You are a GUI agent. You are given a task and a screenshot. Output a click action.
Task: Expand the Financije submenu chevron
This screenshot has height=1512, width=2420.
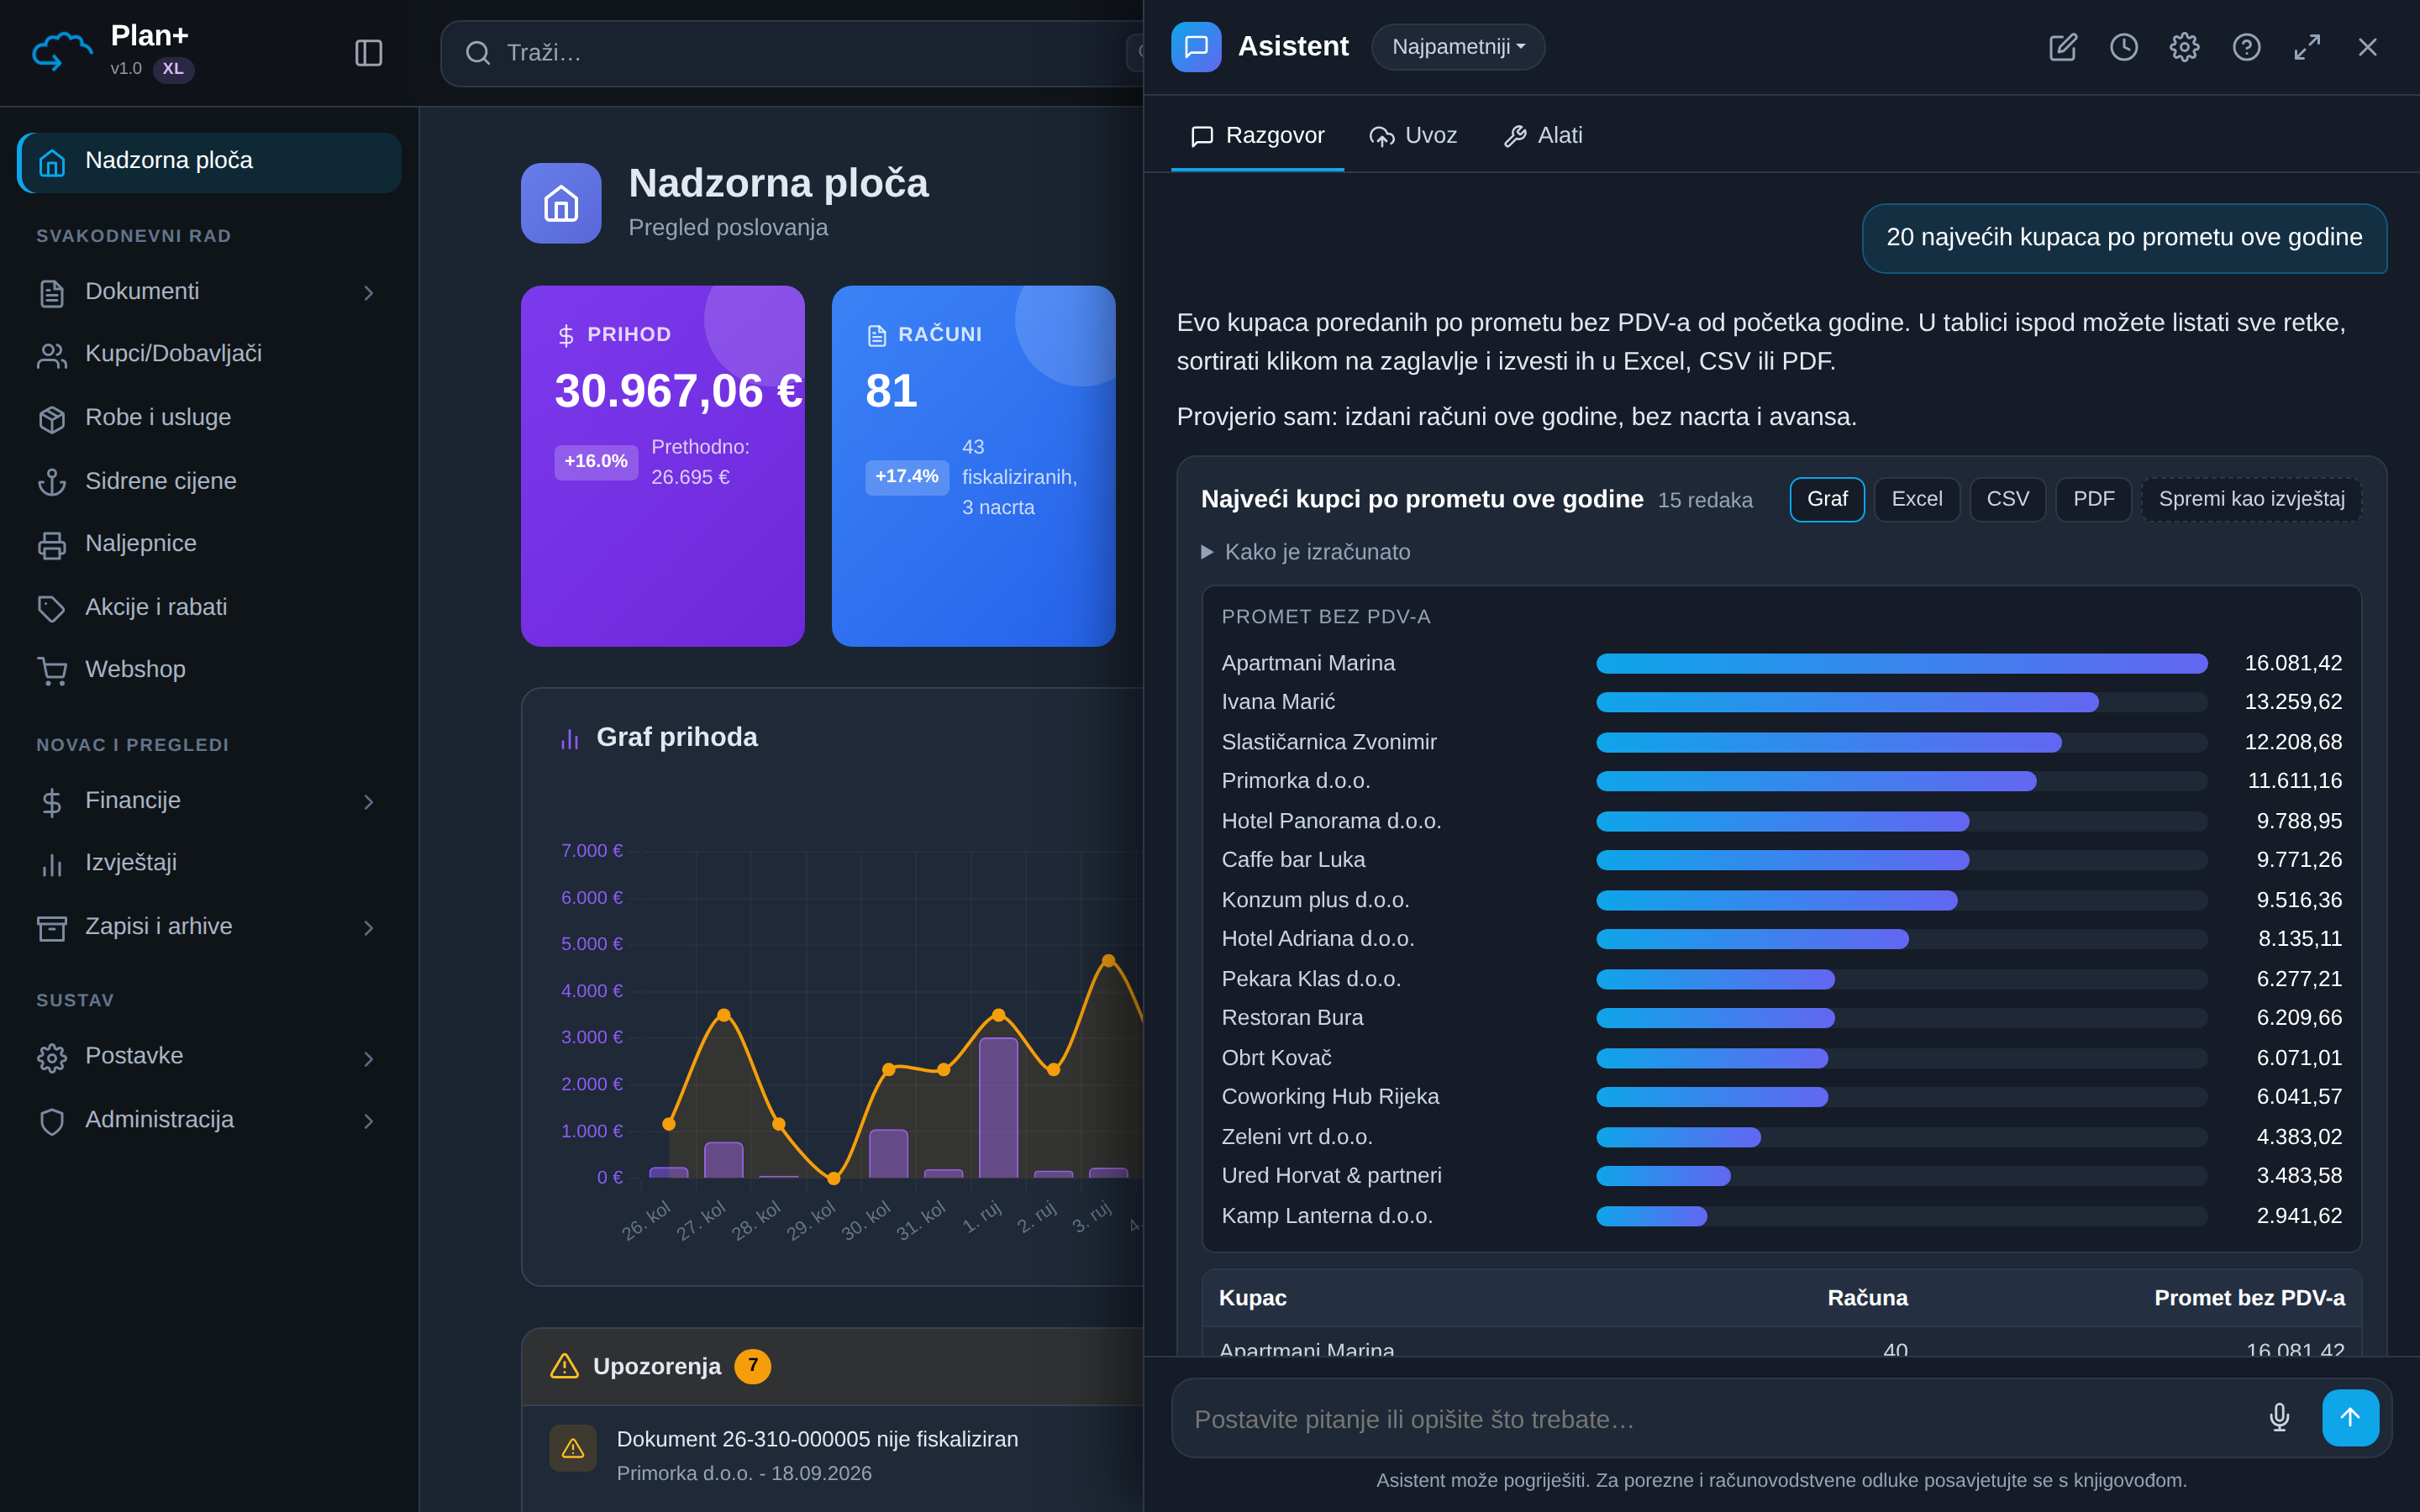pyautogui.click(x=368, y=802)
